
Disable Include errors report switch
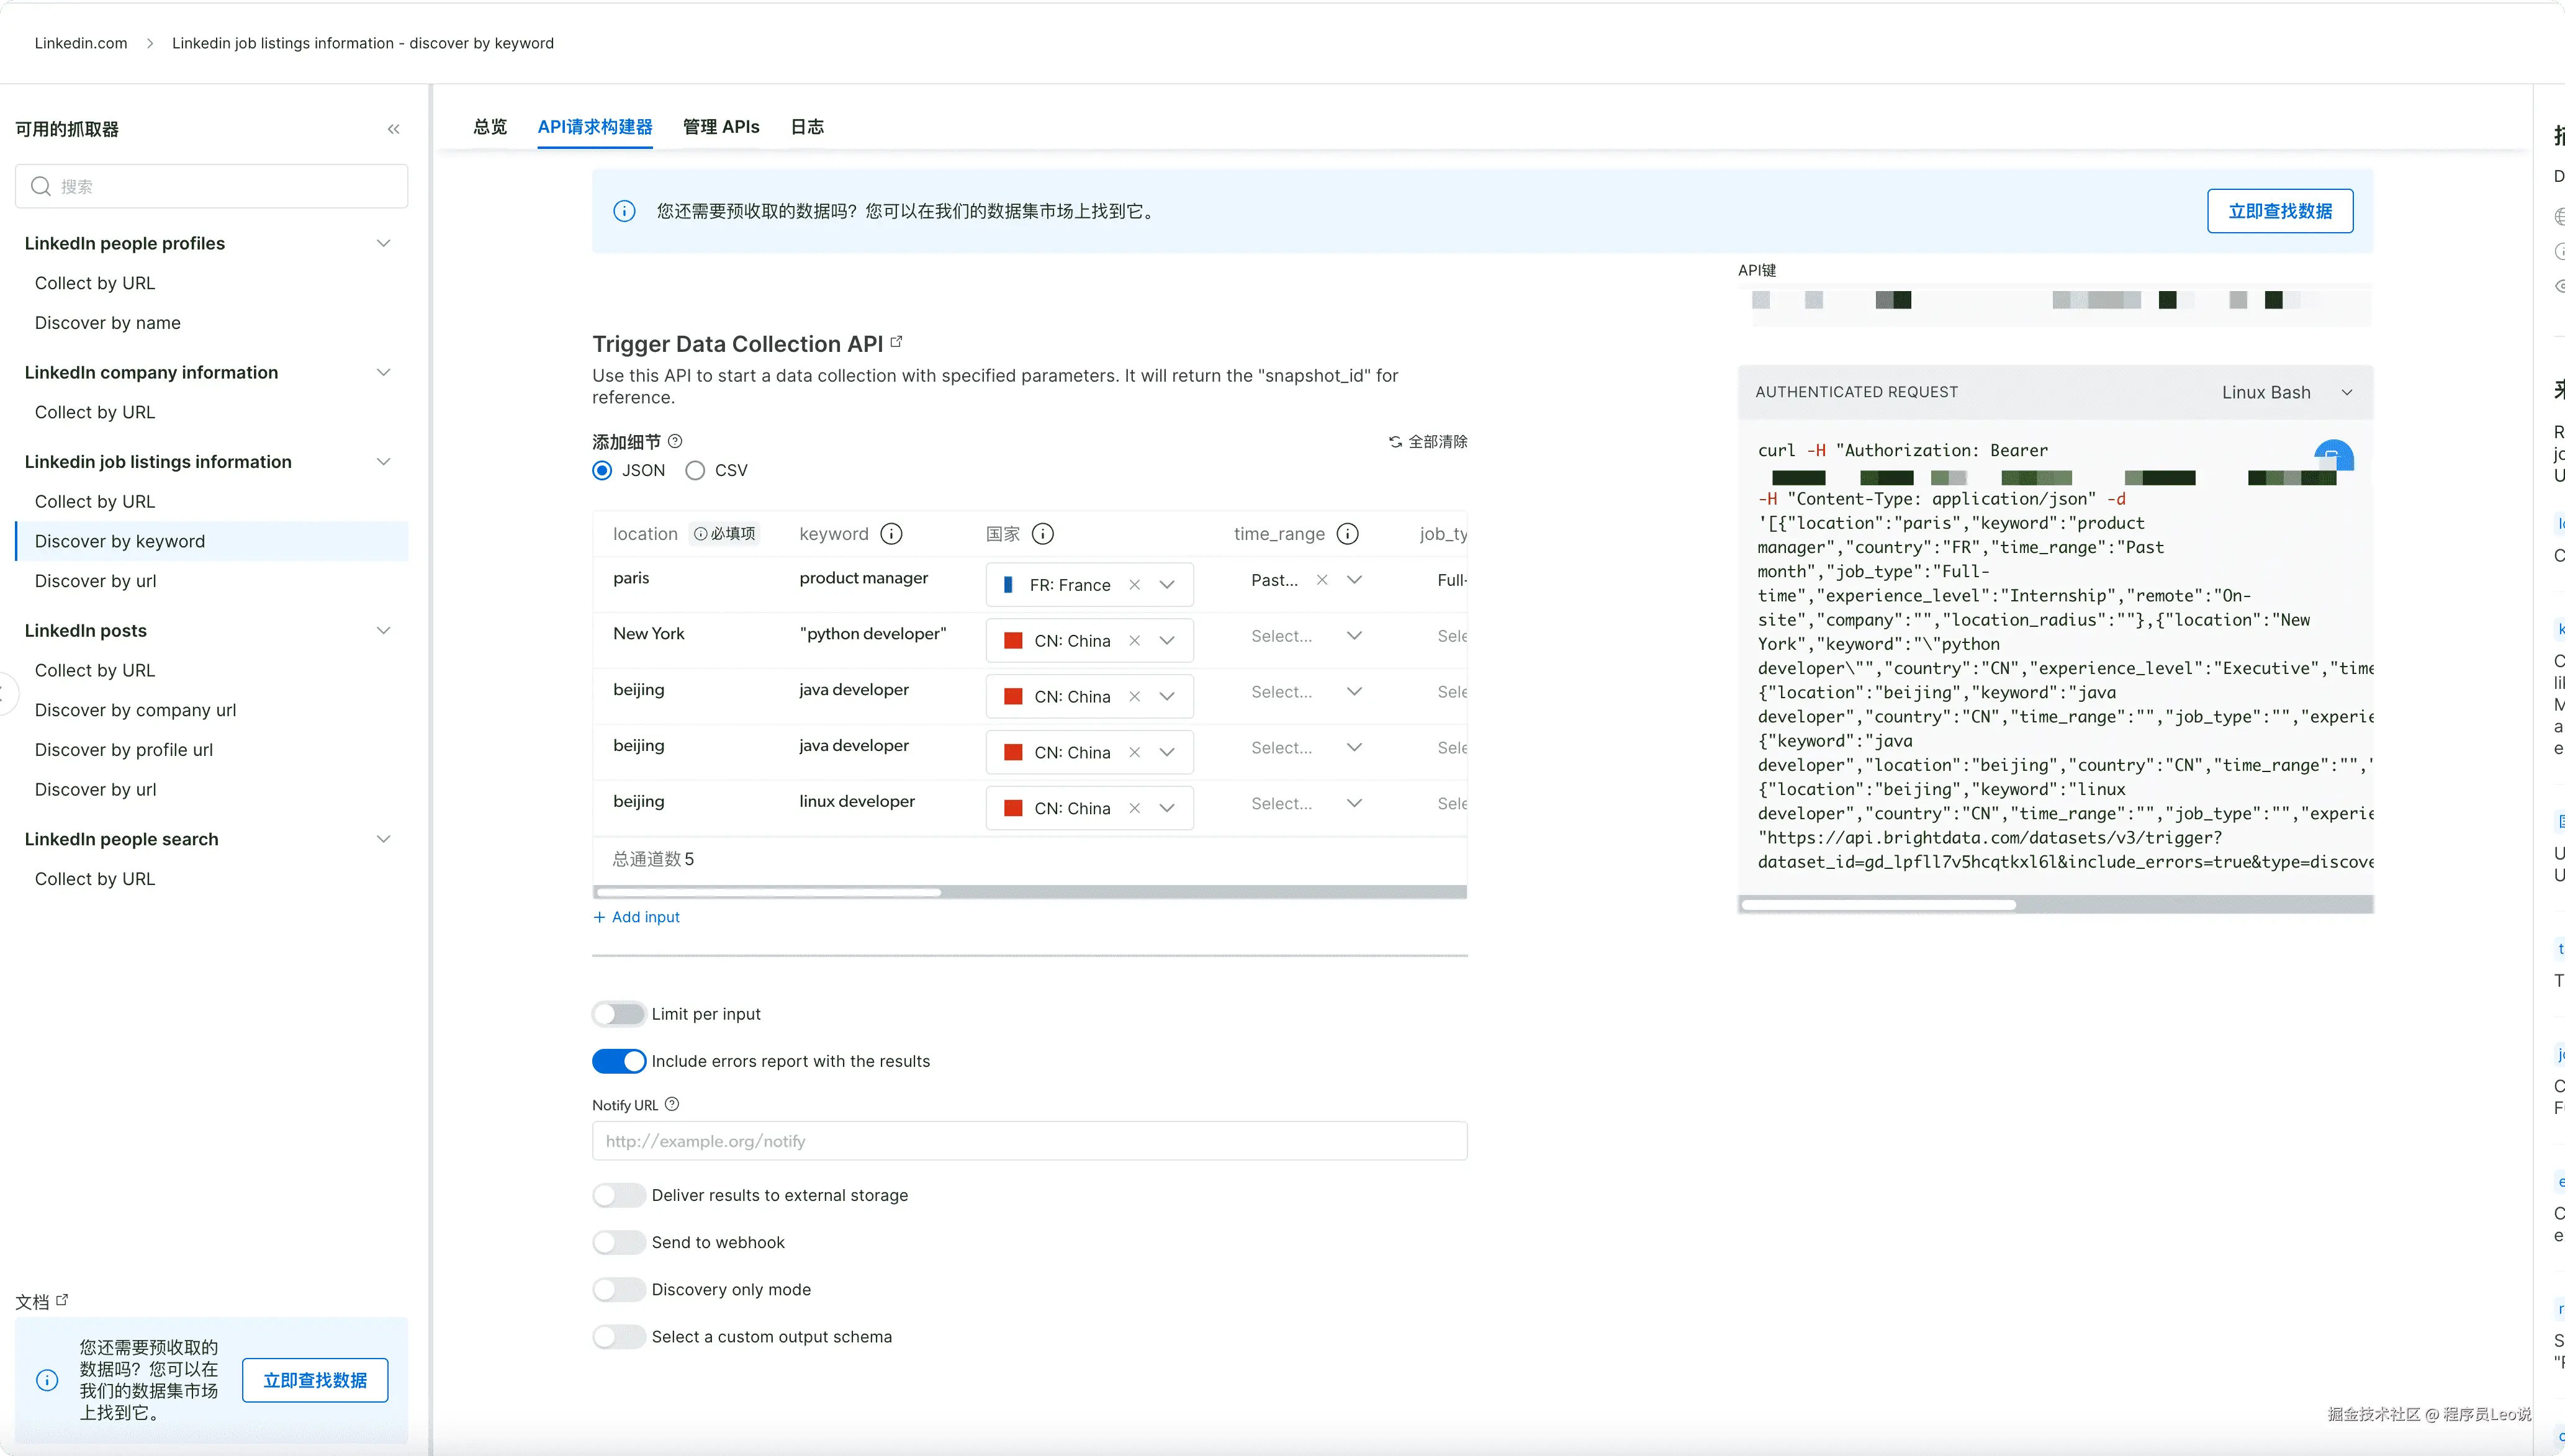tap(618, 1061)
